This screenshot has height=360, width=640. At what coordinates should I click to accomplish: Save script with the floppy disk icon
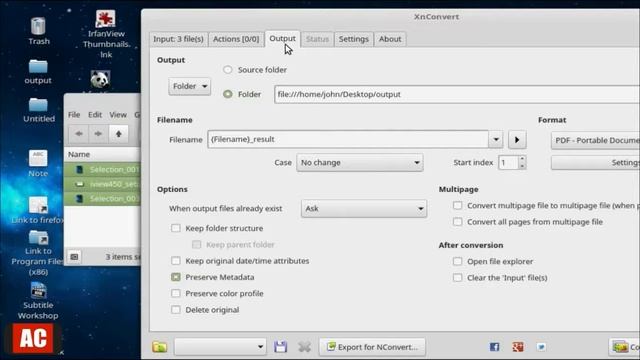point(280,347)
